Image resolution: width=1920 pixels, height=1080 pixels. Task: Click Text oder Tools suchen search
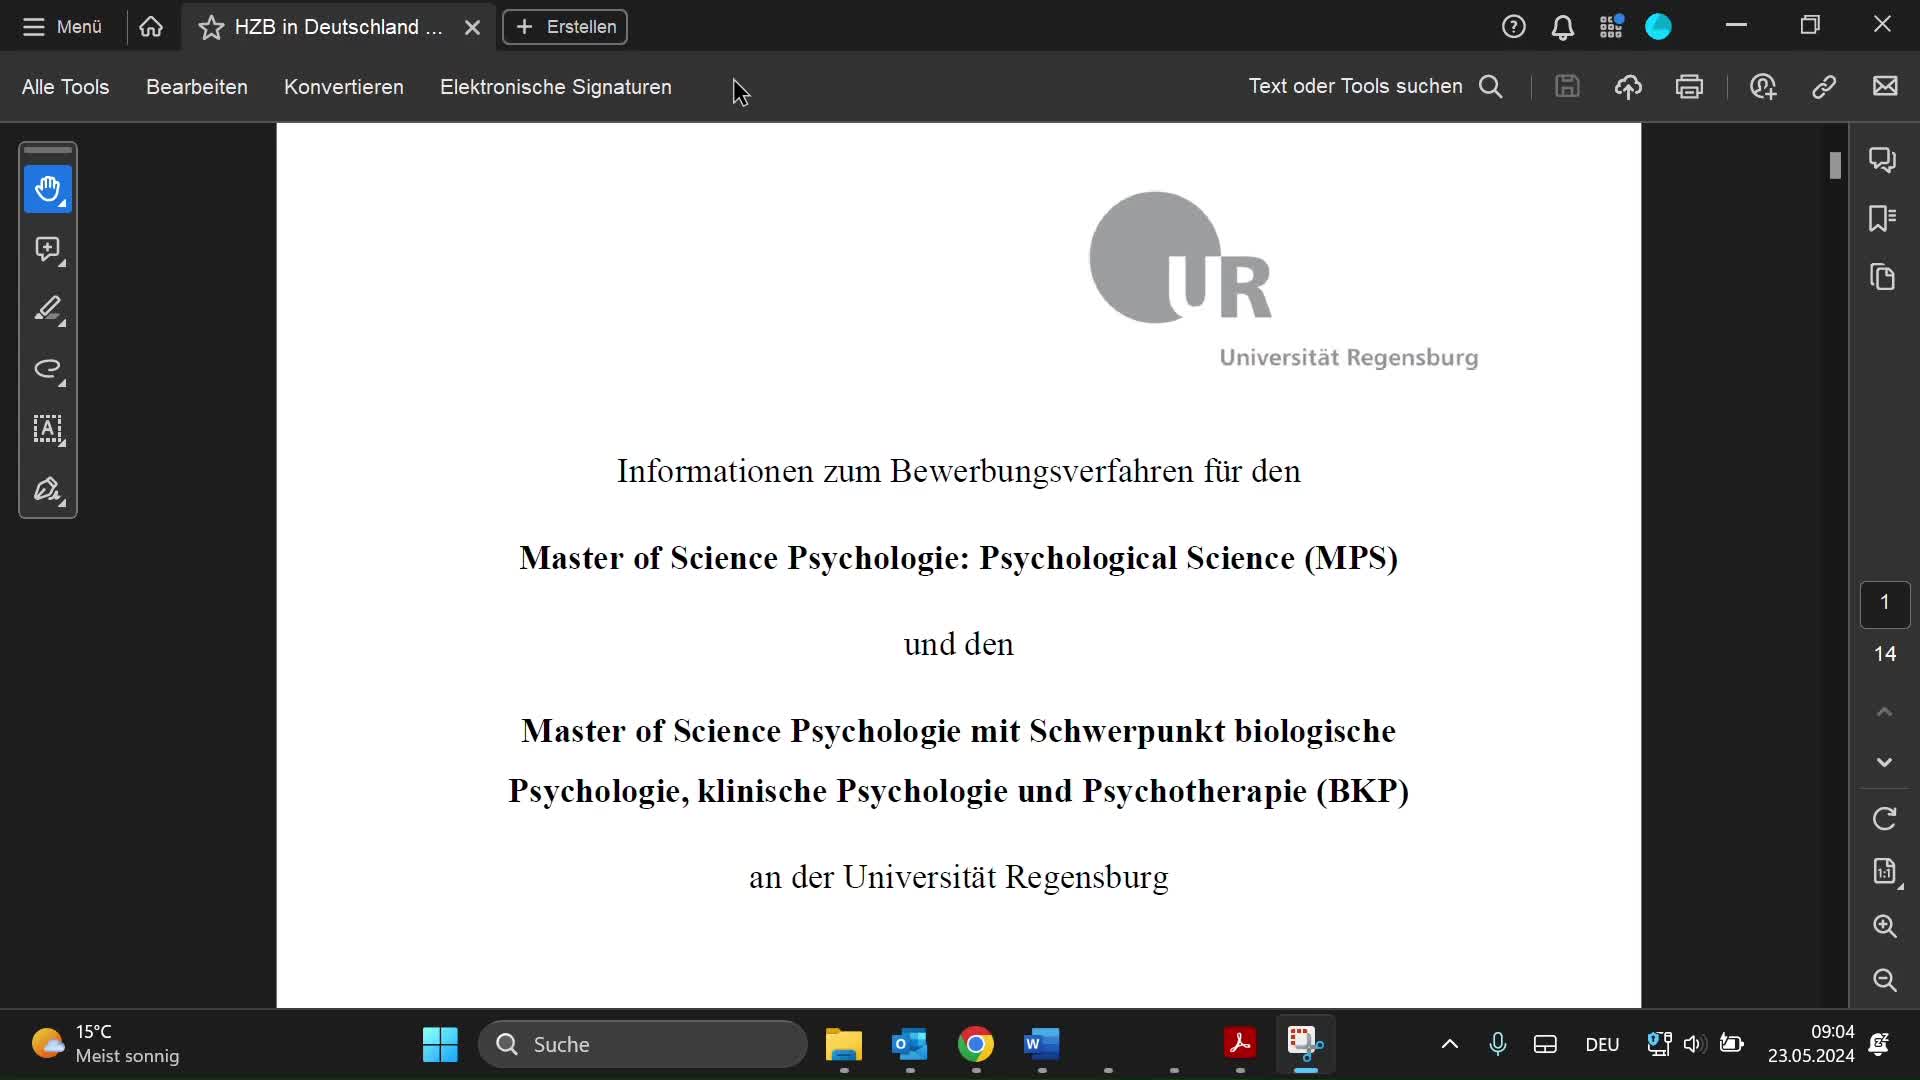pyautogui.click(x=1375, y=87)
